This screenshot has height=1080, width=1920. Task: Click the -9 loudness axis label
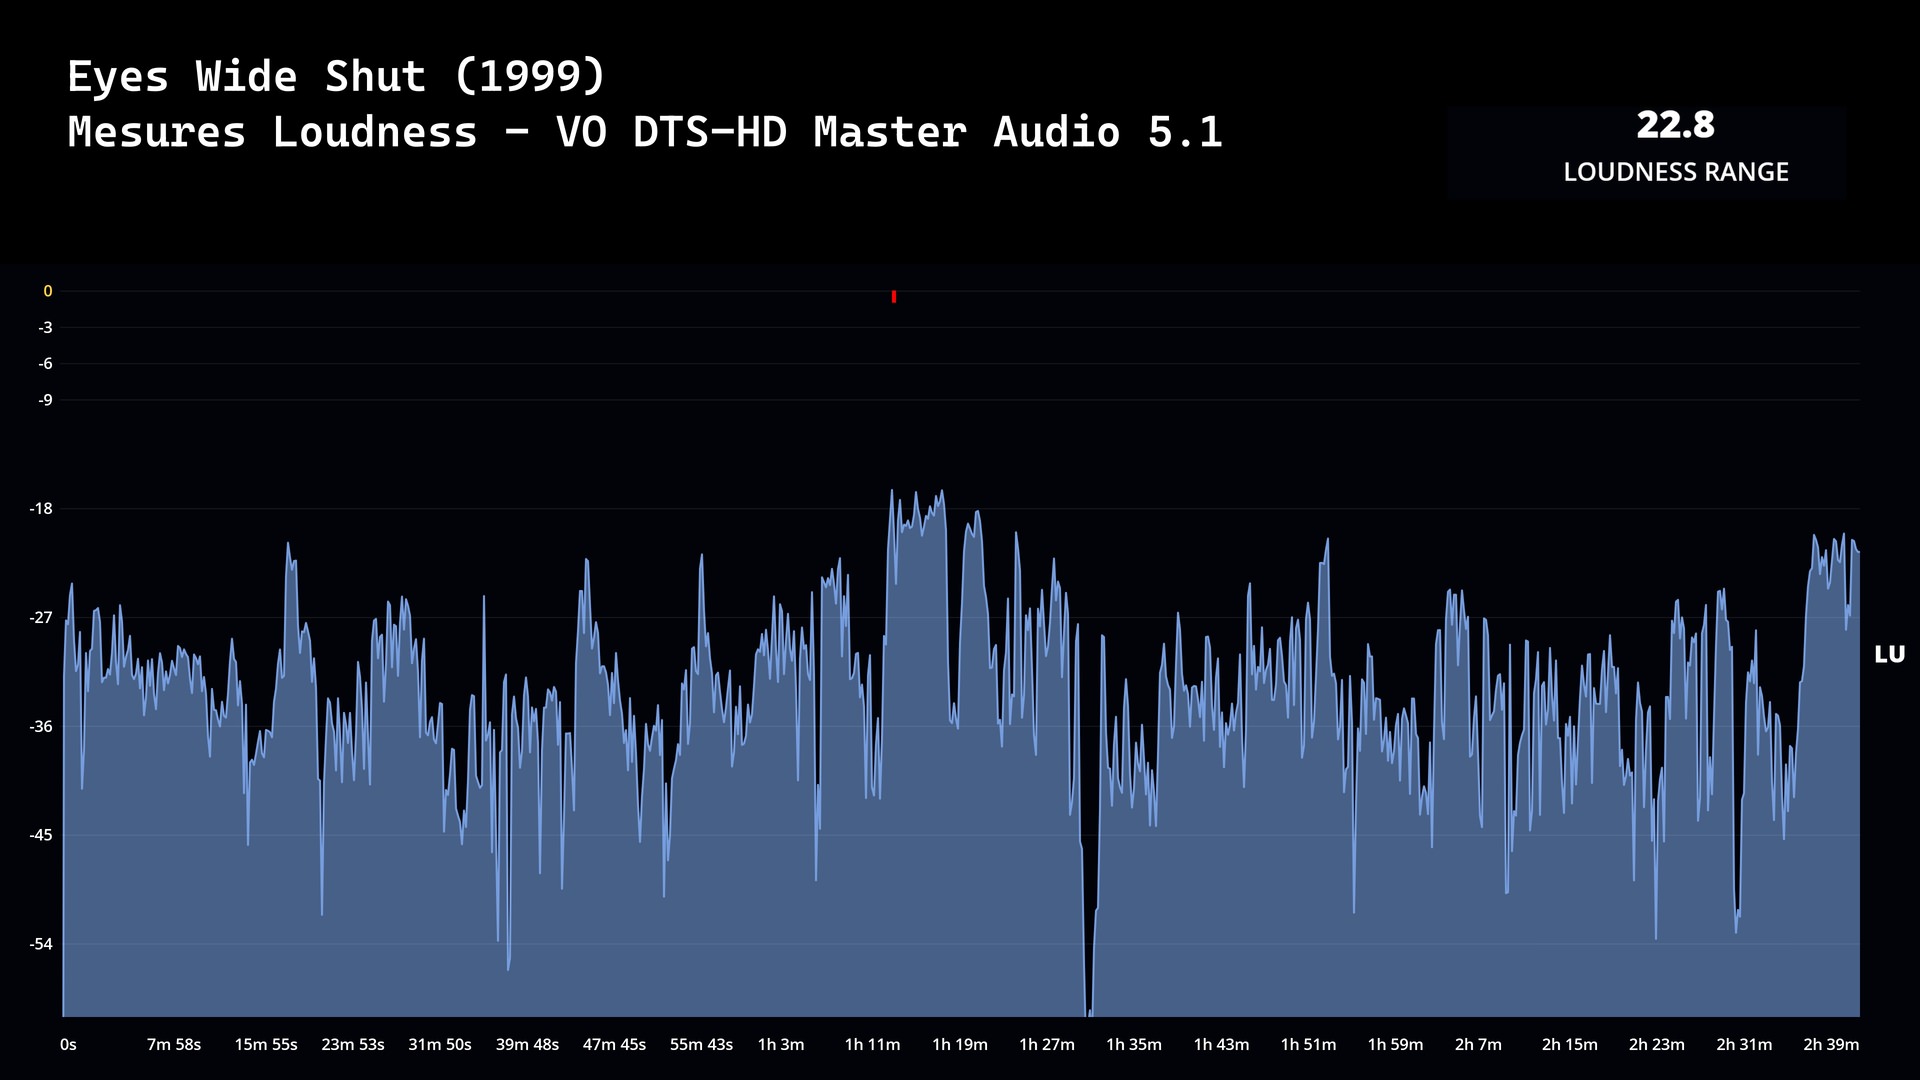[x=45, y=400]
